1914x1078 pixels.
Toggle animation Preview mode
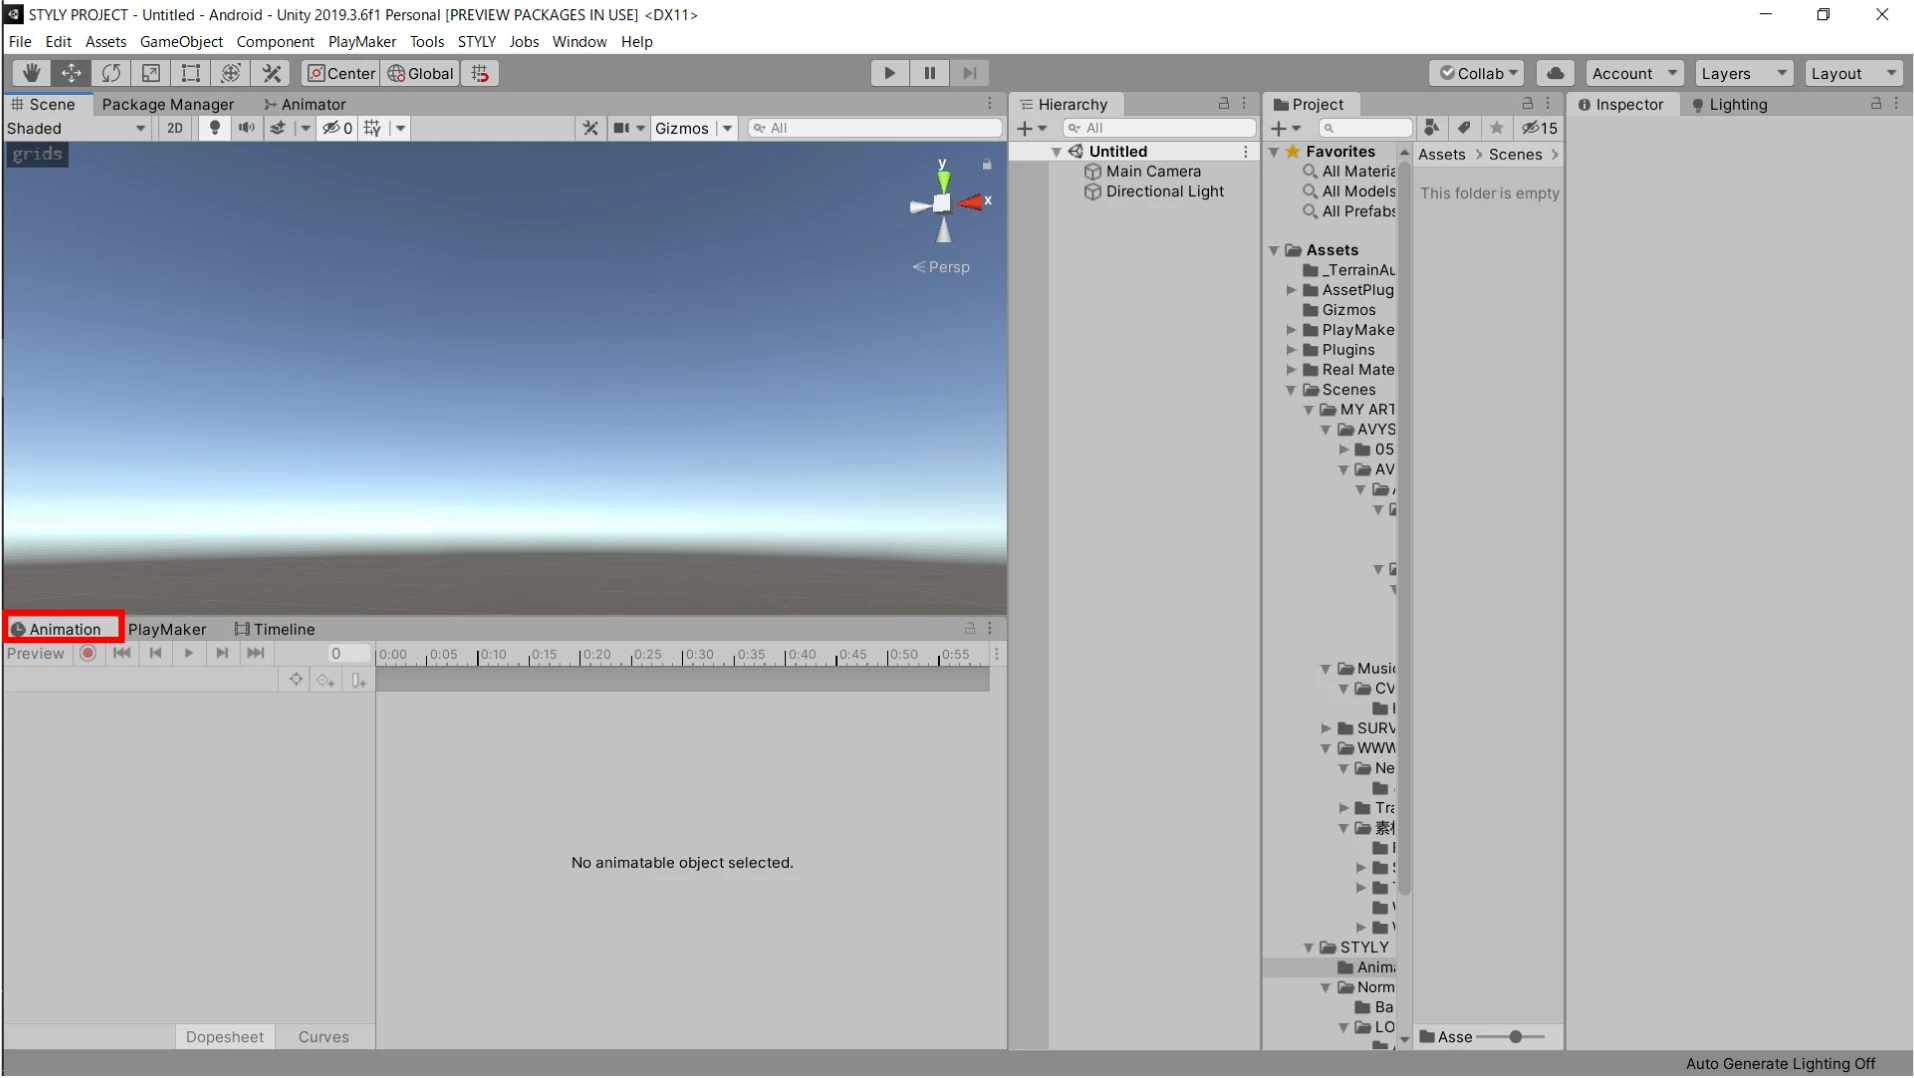click(36, 654)
